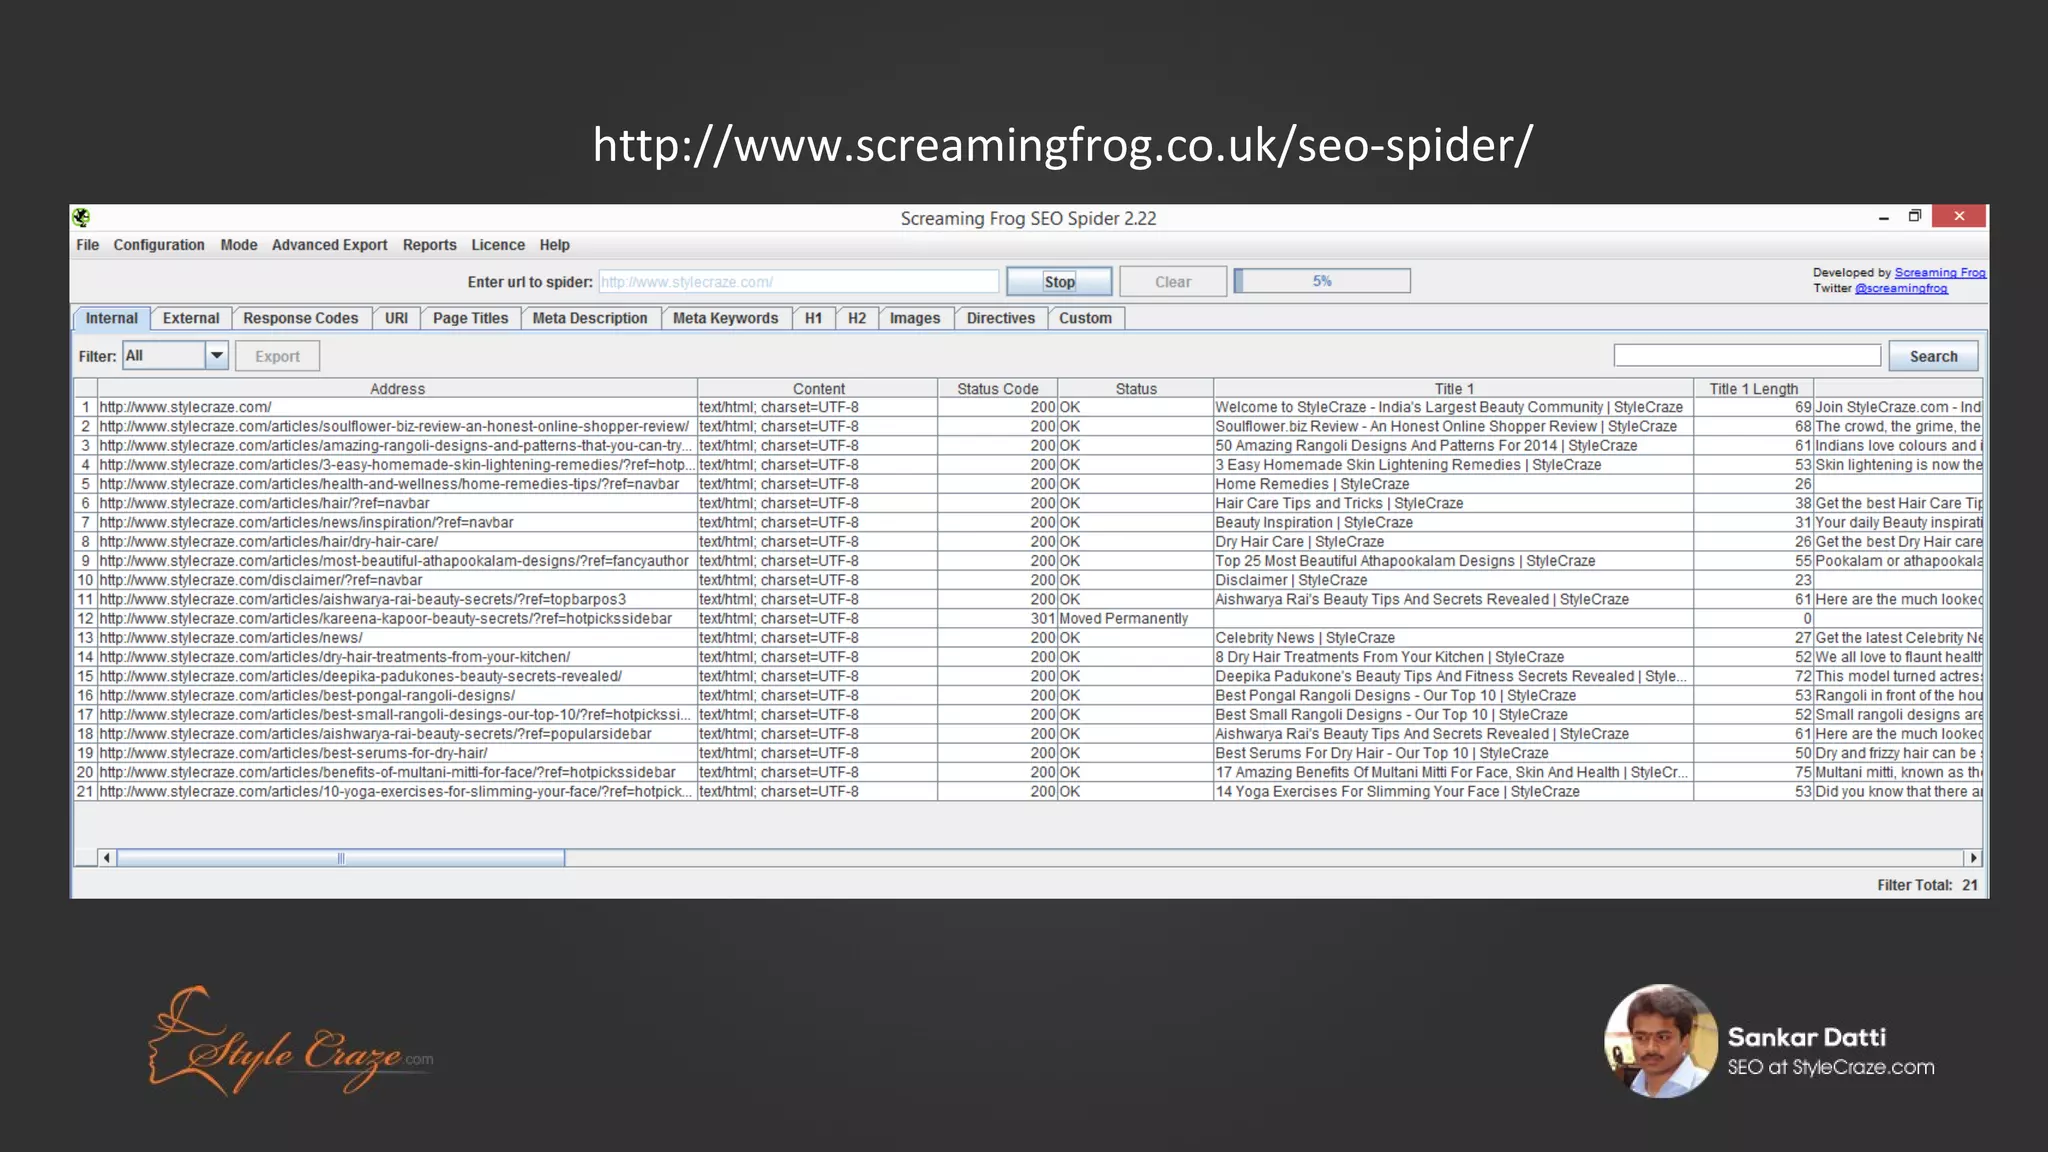Switch to the Images tab
2048x1152 pixels.
pos(915,318)
